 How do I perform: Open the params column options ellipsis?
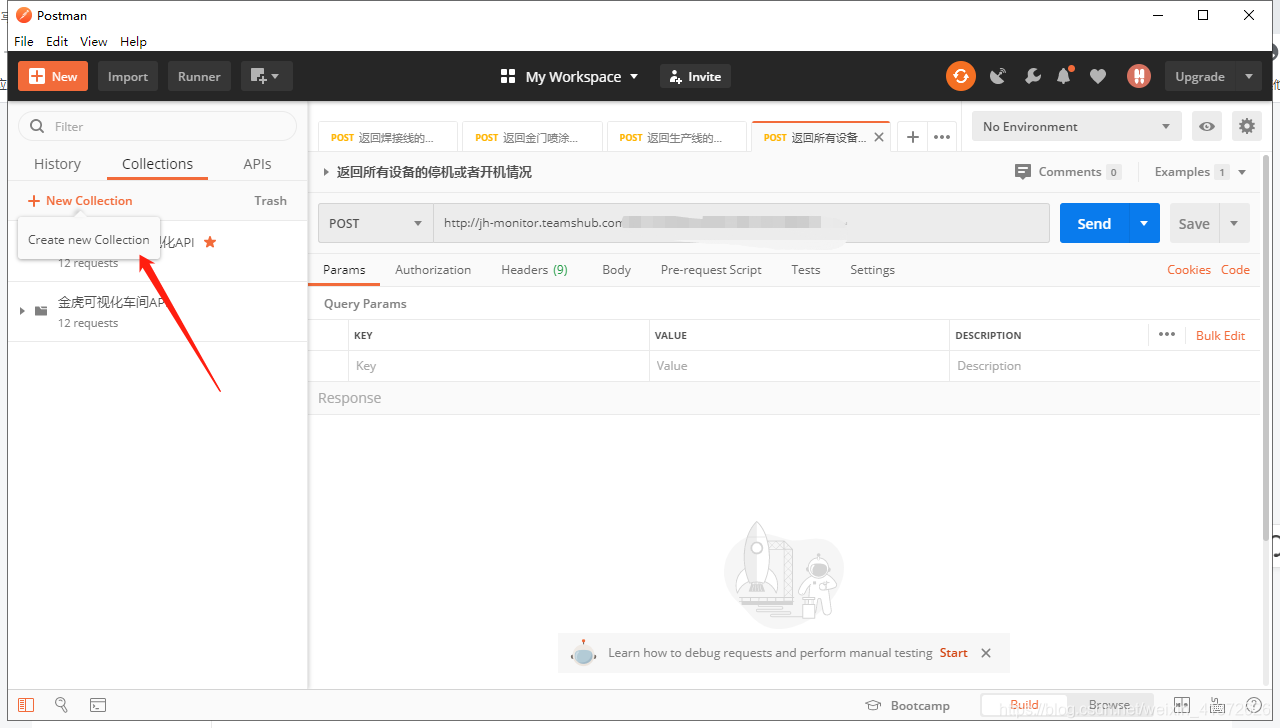[x=1167, y=335]
